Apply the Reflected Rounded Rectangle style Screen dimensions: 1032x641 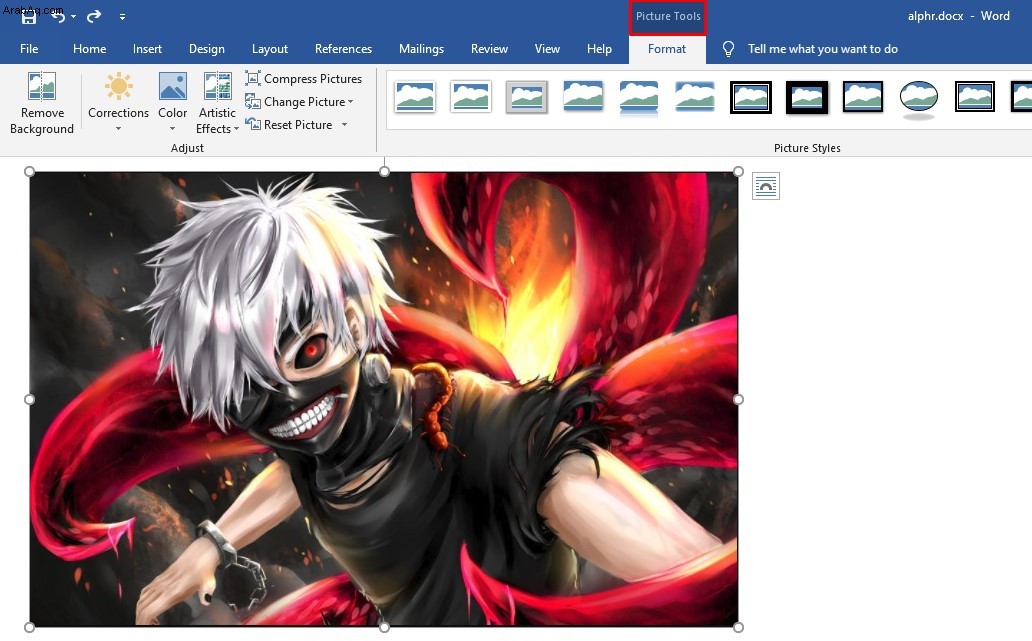click(639, 99)
